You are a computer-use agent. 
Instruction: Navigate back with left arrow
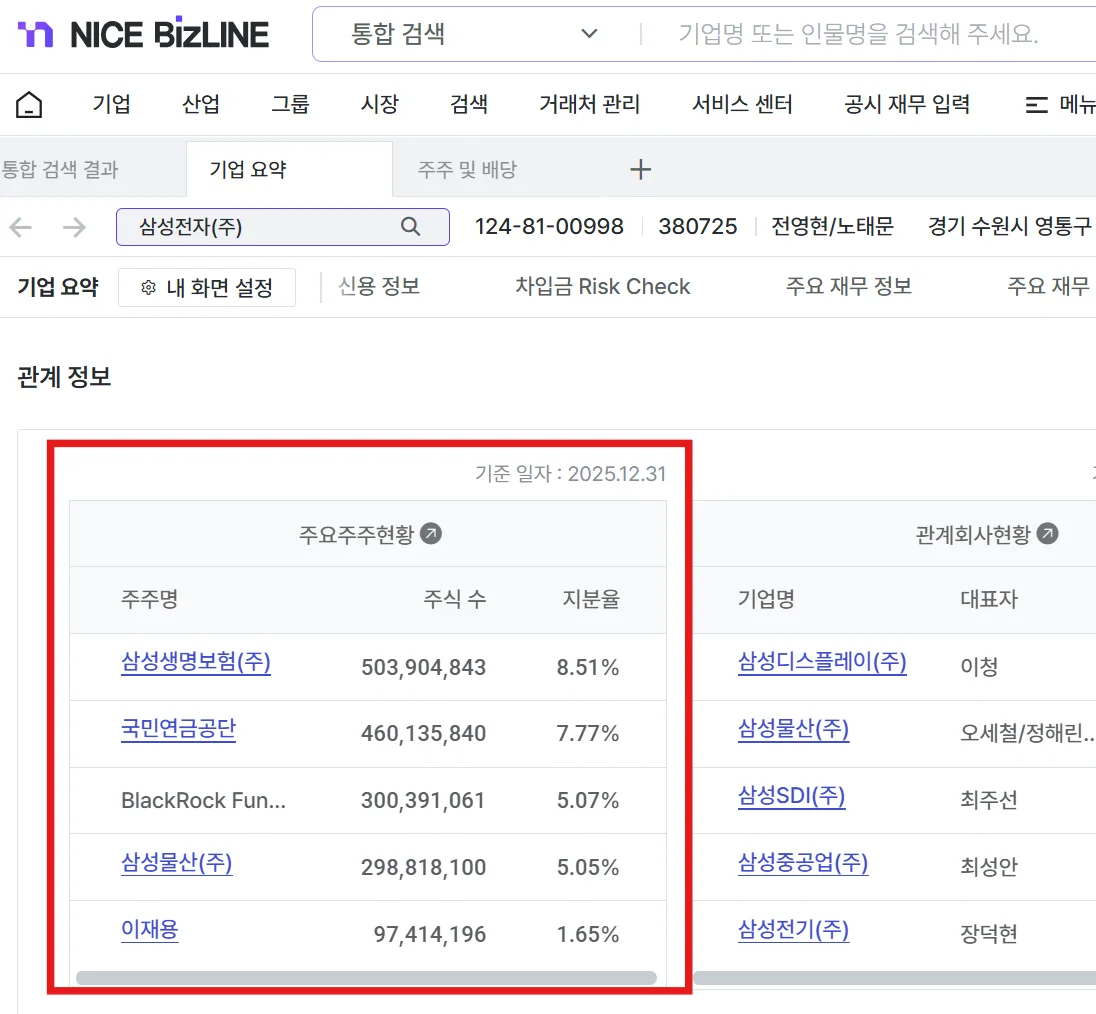(21, 227)
